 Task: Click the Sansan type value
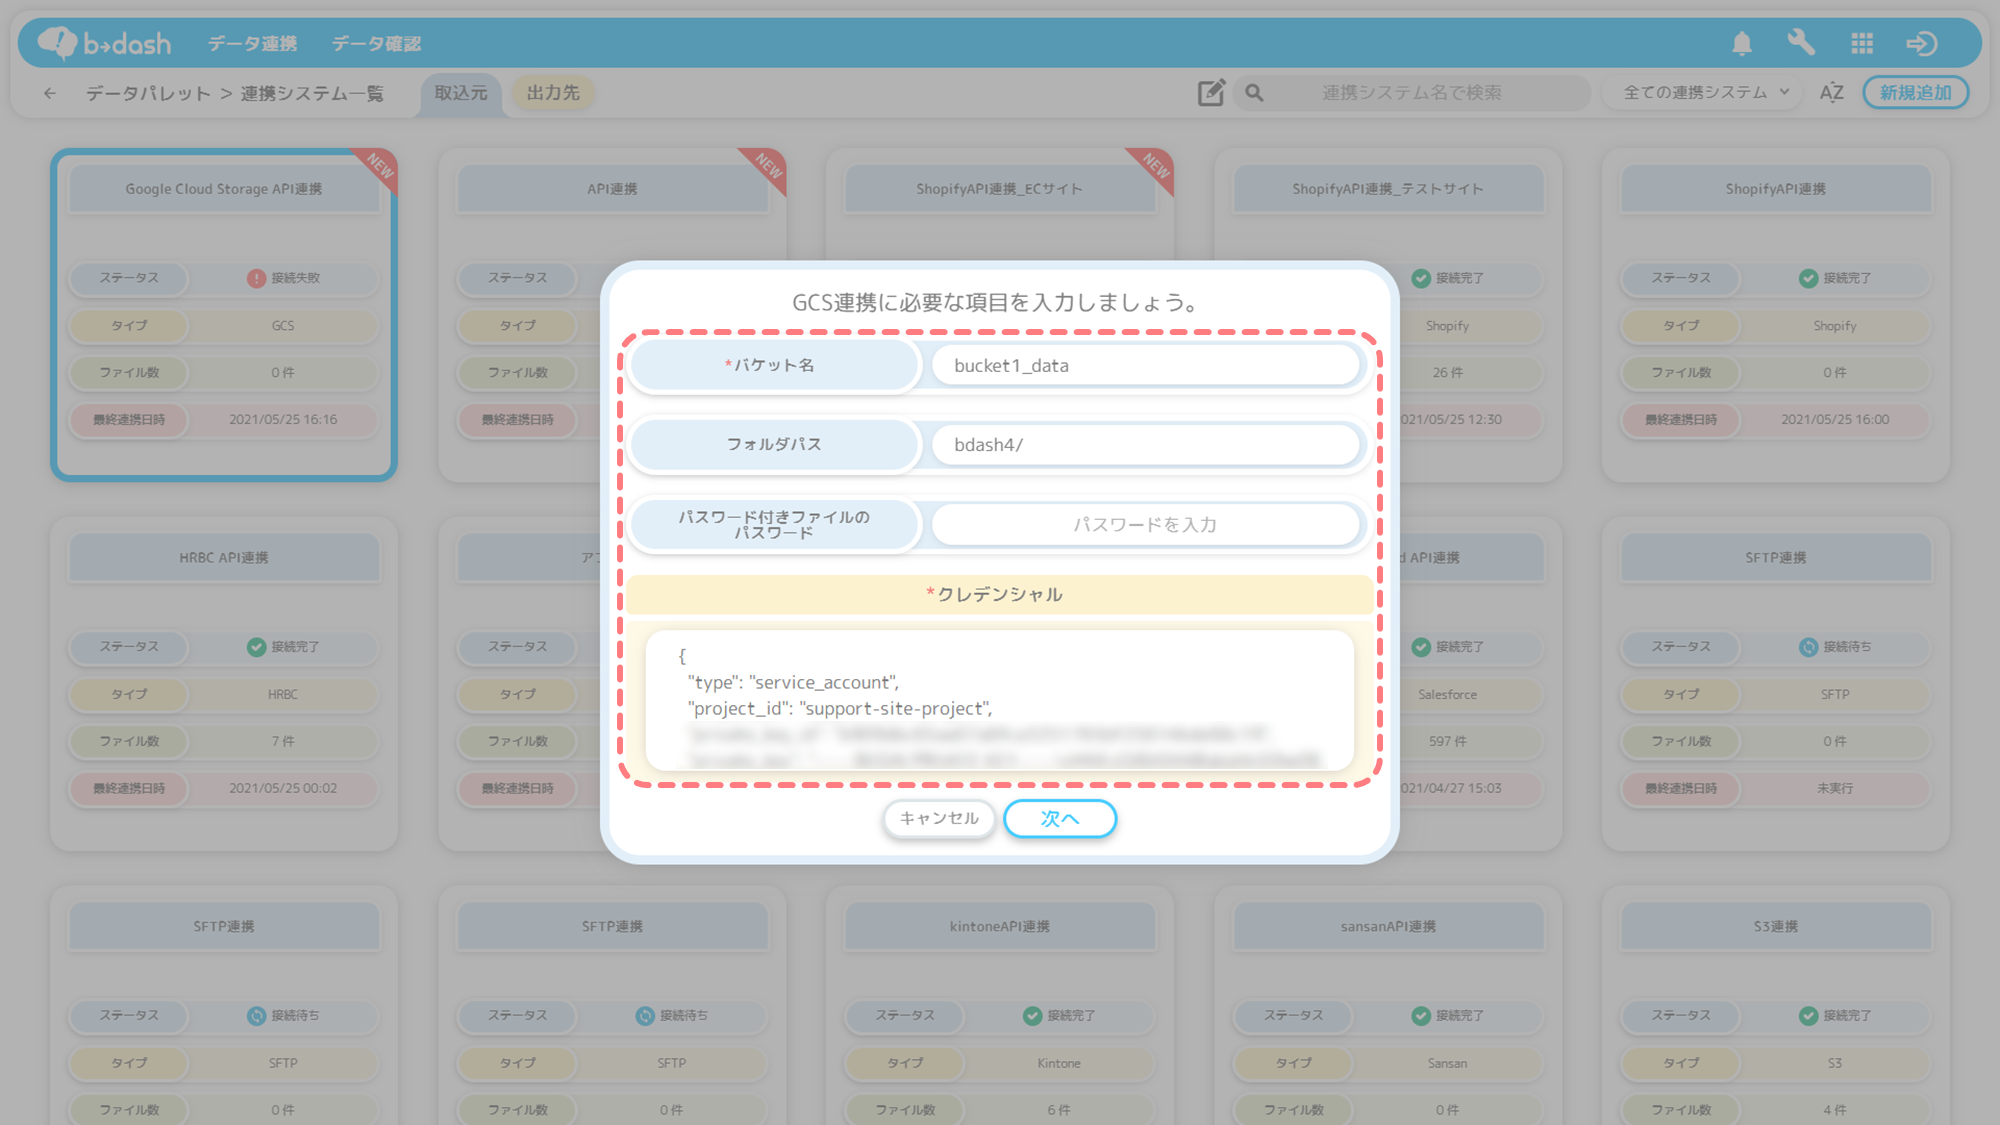pos(1447,1064)
